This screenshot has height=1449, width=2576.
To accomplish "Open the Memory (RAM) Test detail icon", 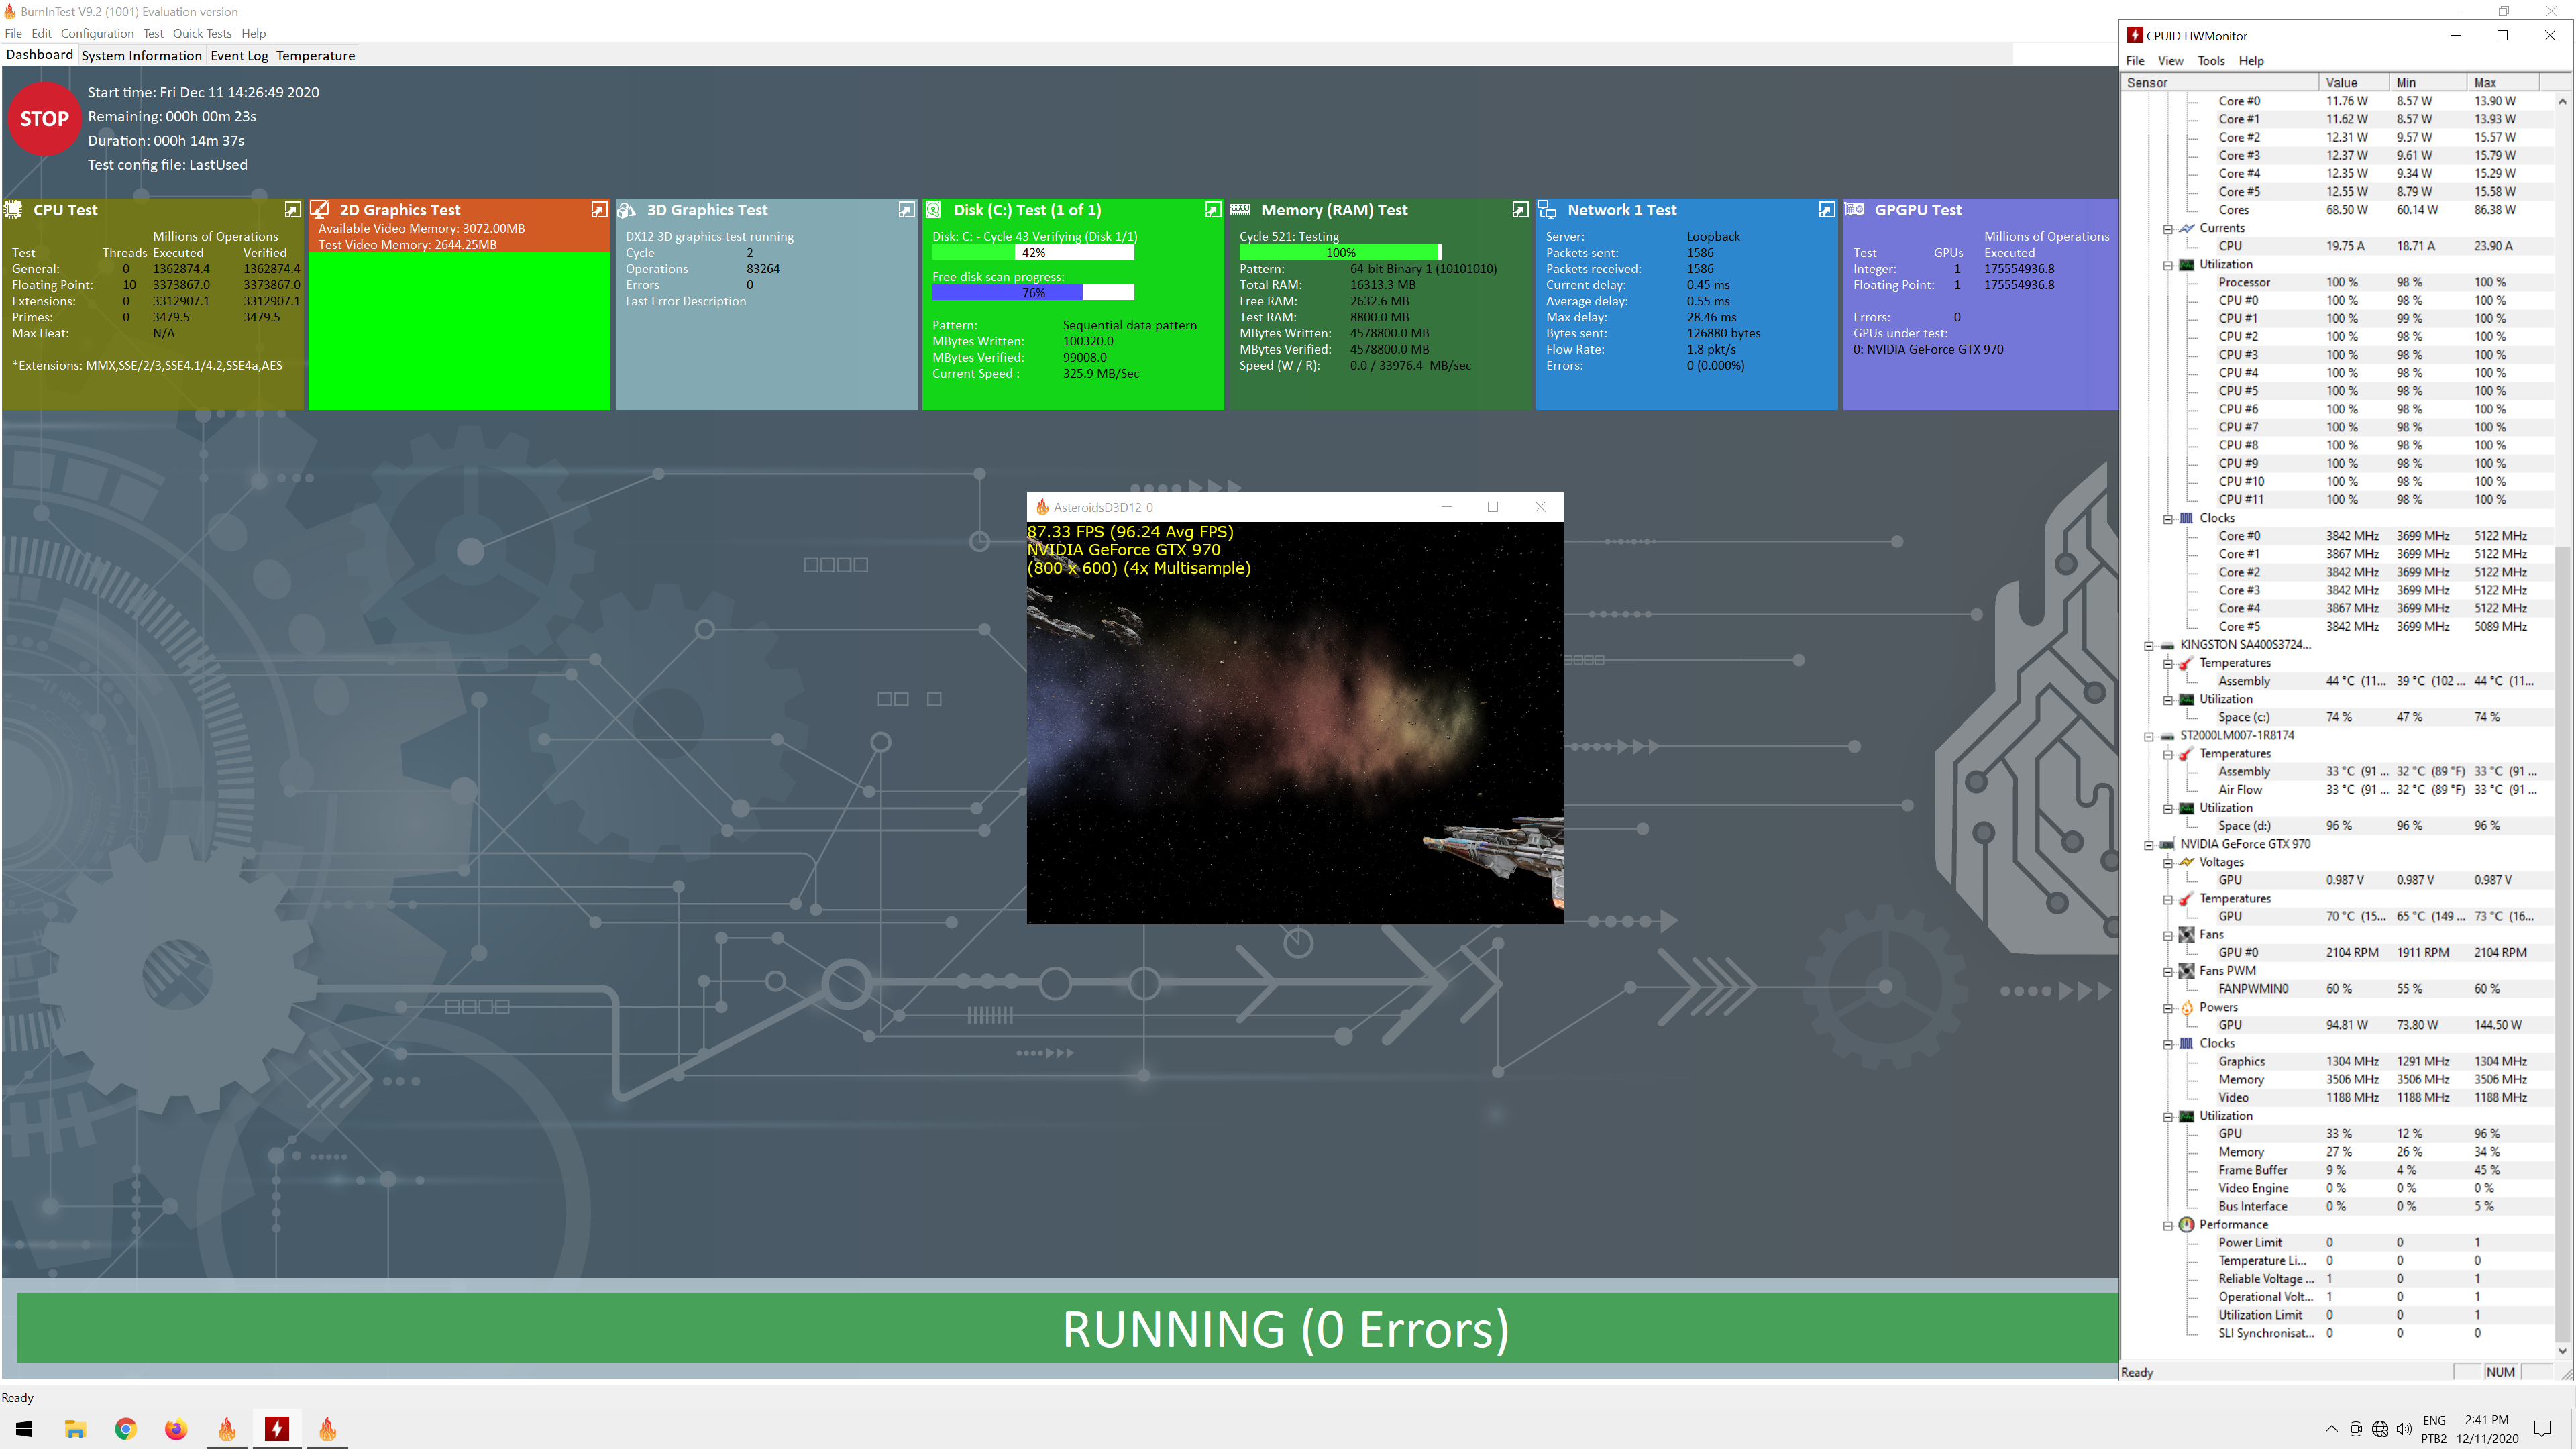I will 1520,210.
